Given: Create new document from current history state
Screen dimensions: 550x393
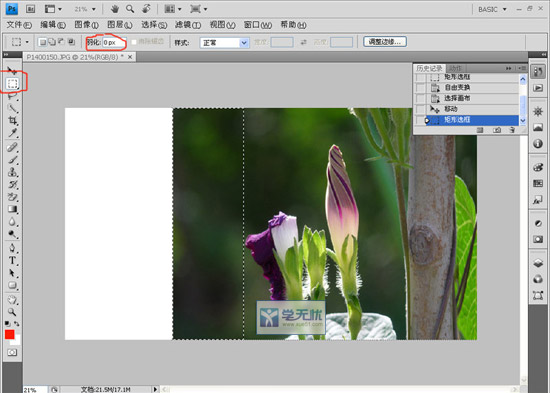Looking at the screenshot, I should click(480, 130).
